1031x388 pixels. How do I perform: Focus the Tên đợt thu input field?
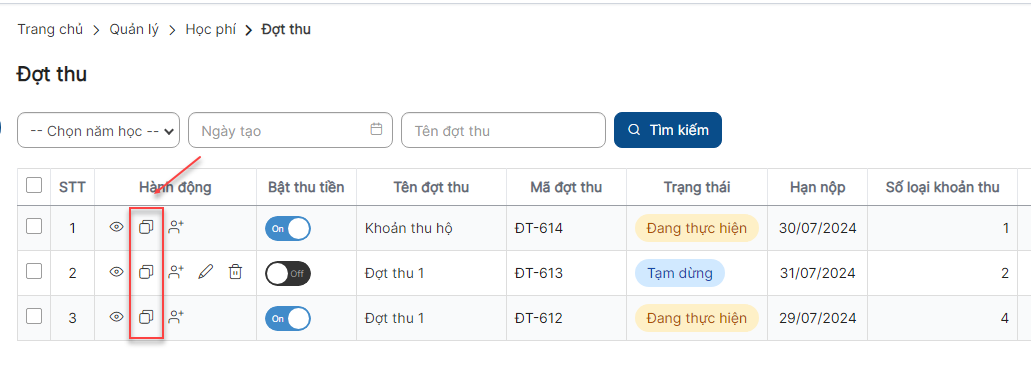tap(503, 130)
